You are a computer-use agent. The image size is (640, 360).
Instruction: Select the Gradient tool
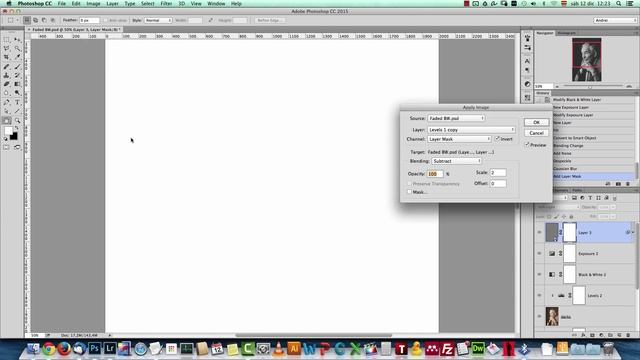pyautogui.click(x=18, y=84)
